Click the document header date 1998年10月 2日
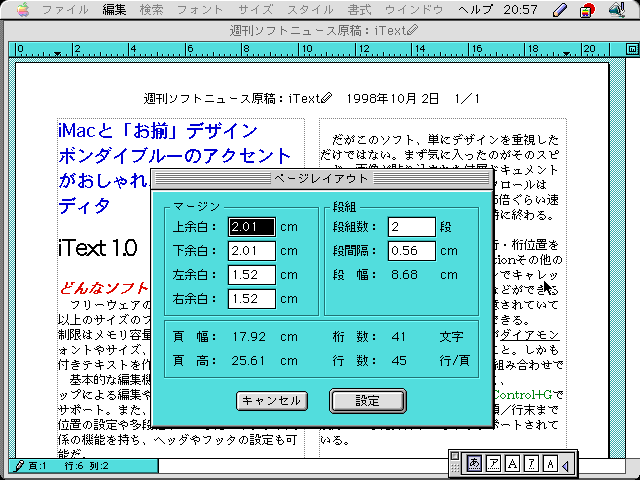This screenshot has width=640, height=480. pos(392,98)
